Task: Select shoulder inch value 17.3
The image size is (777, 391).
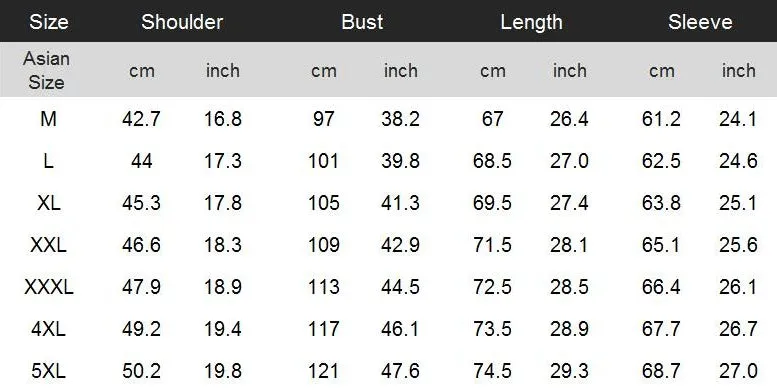Action: pos(223,161)
